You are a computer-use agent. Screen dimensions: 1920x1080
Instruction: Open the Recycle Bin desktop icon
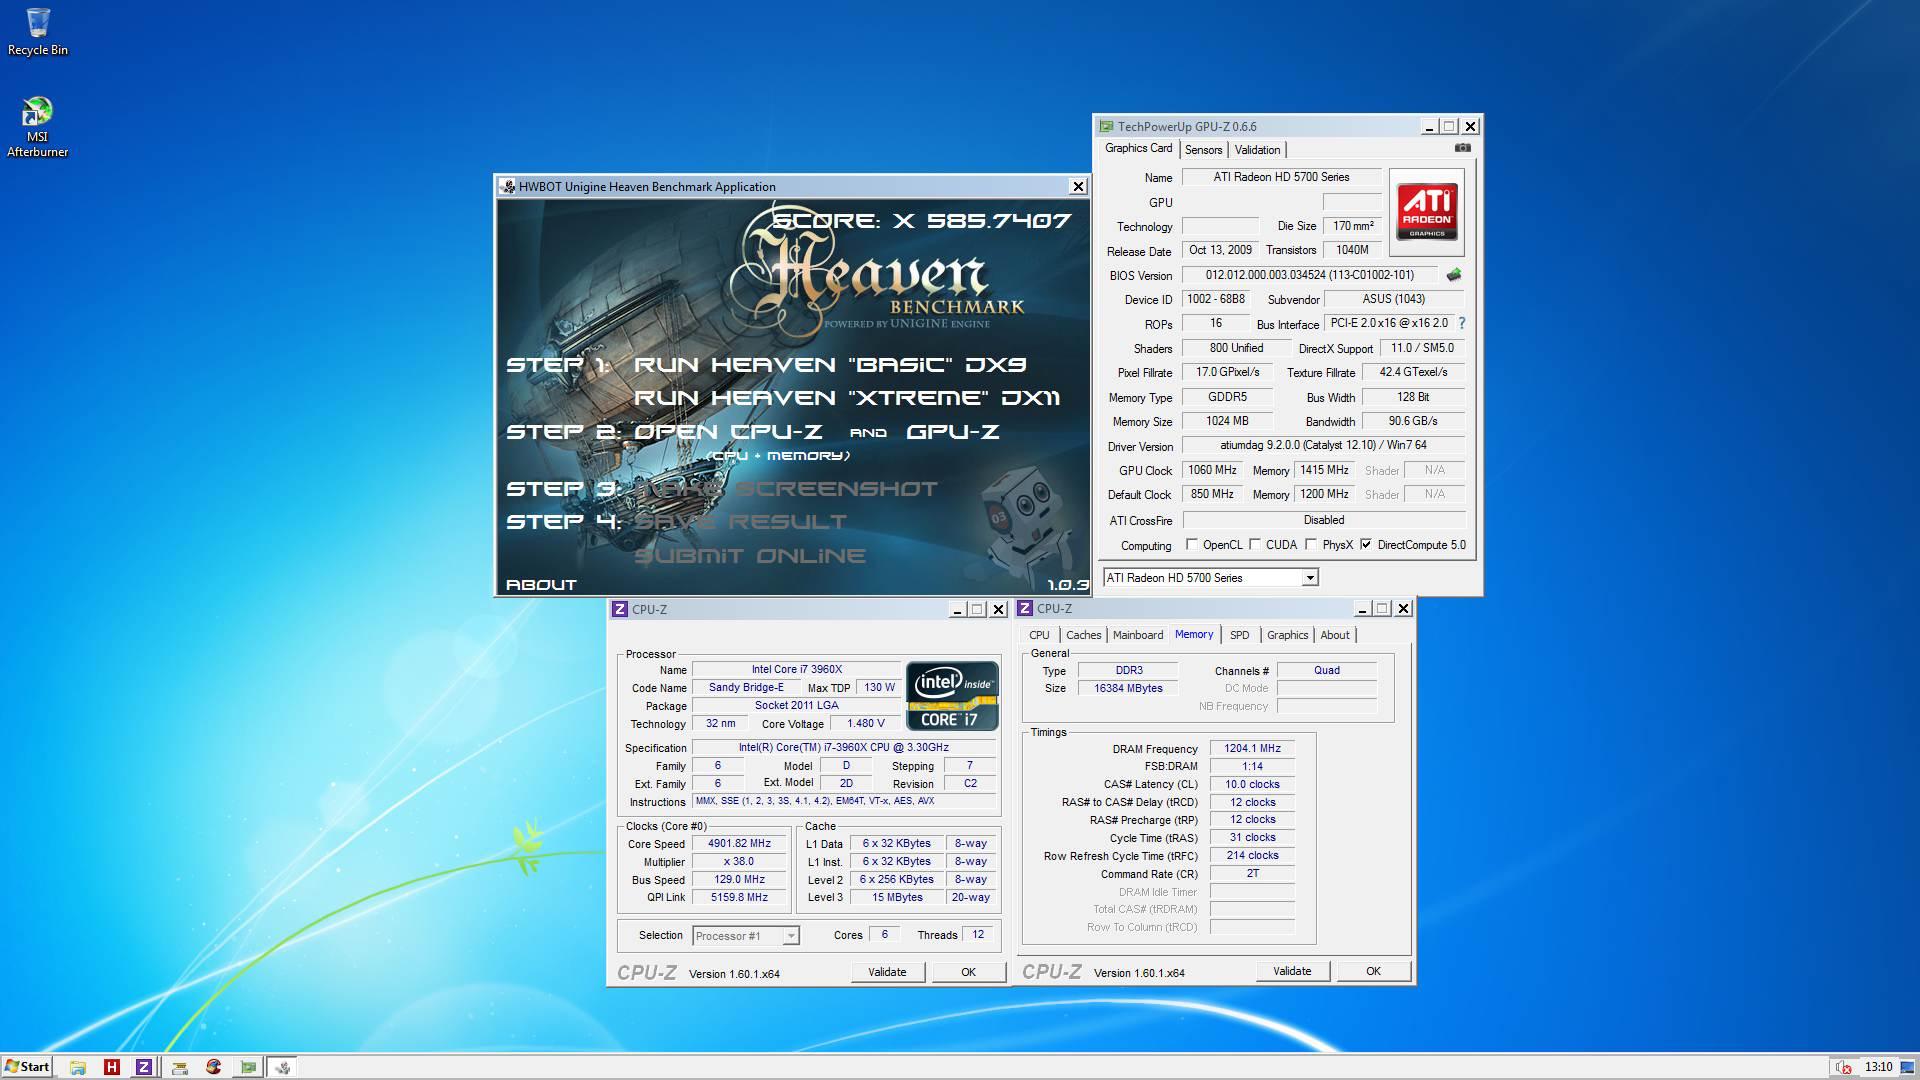click(x=38, y=32)
